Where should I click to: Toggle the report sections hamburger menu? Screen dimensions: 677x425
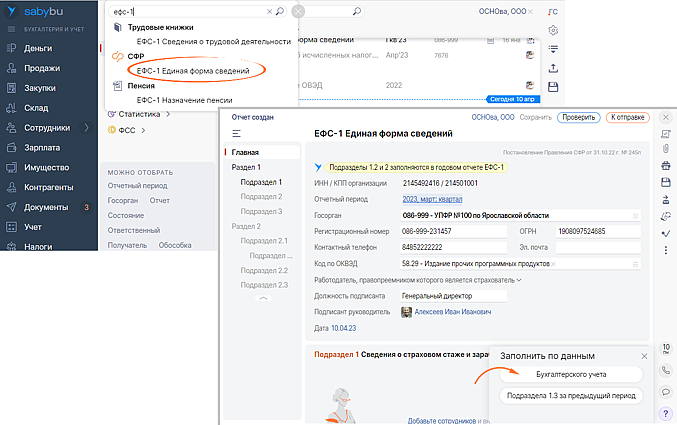[236, 133]
